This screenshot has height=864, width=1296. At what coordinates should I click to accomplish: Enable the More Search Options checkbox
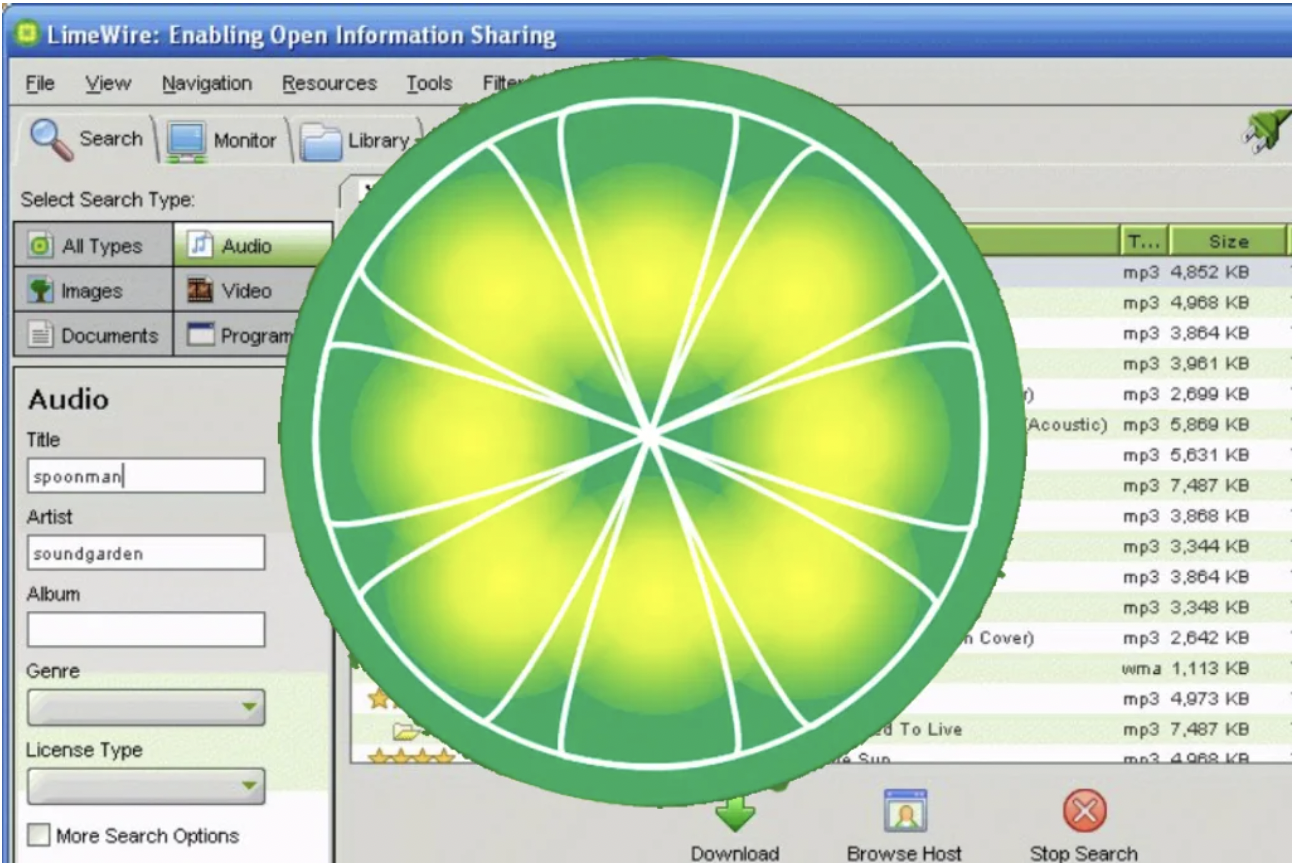(x=40, y=836)
